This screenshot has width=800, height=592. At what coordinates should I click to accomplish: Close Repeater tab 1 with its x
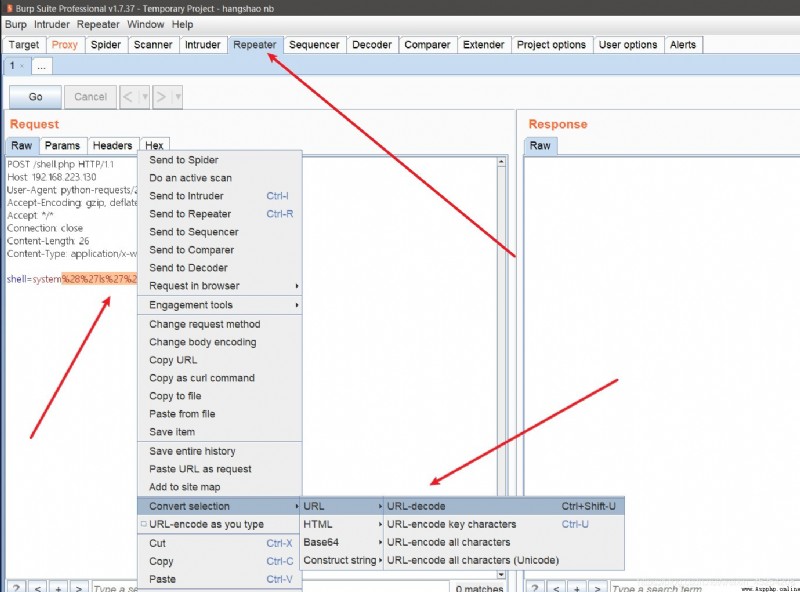point(22,66)
